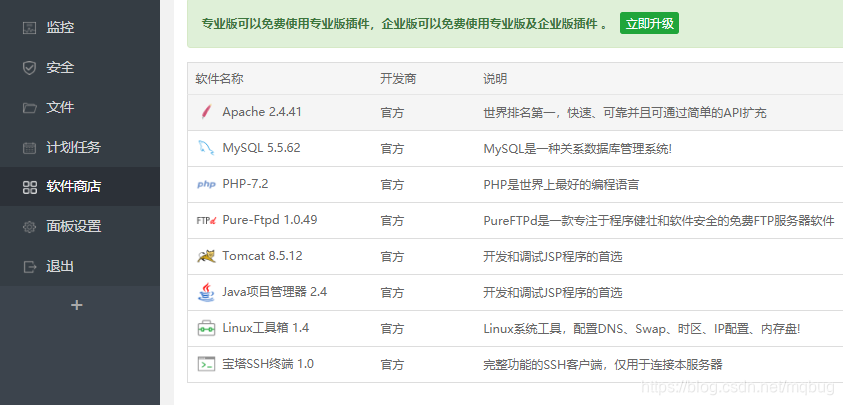The width and height of the screenshot is (843, 405).
Task: Click 官方 in the PHP-7.2 row
Action: [x=392, y=184]
